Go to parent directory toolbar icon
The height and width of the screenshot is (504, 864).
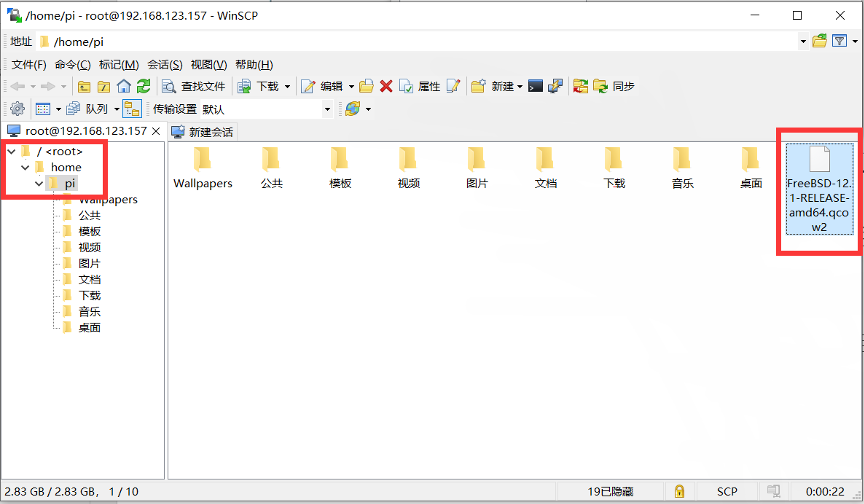[84, 86]
